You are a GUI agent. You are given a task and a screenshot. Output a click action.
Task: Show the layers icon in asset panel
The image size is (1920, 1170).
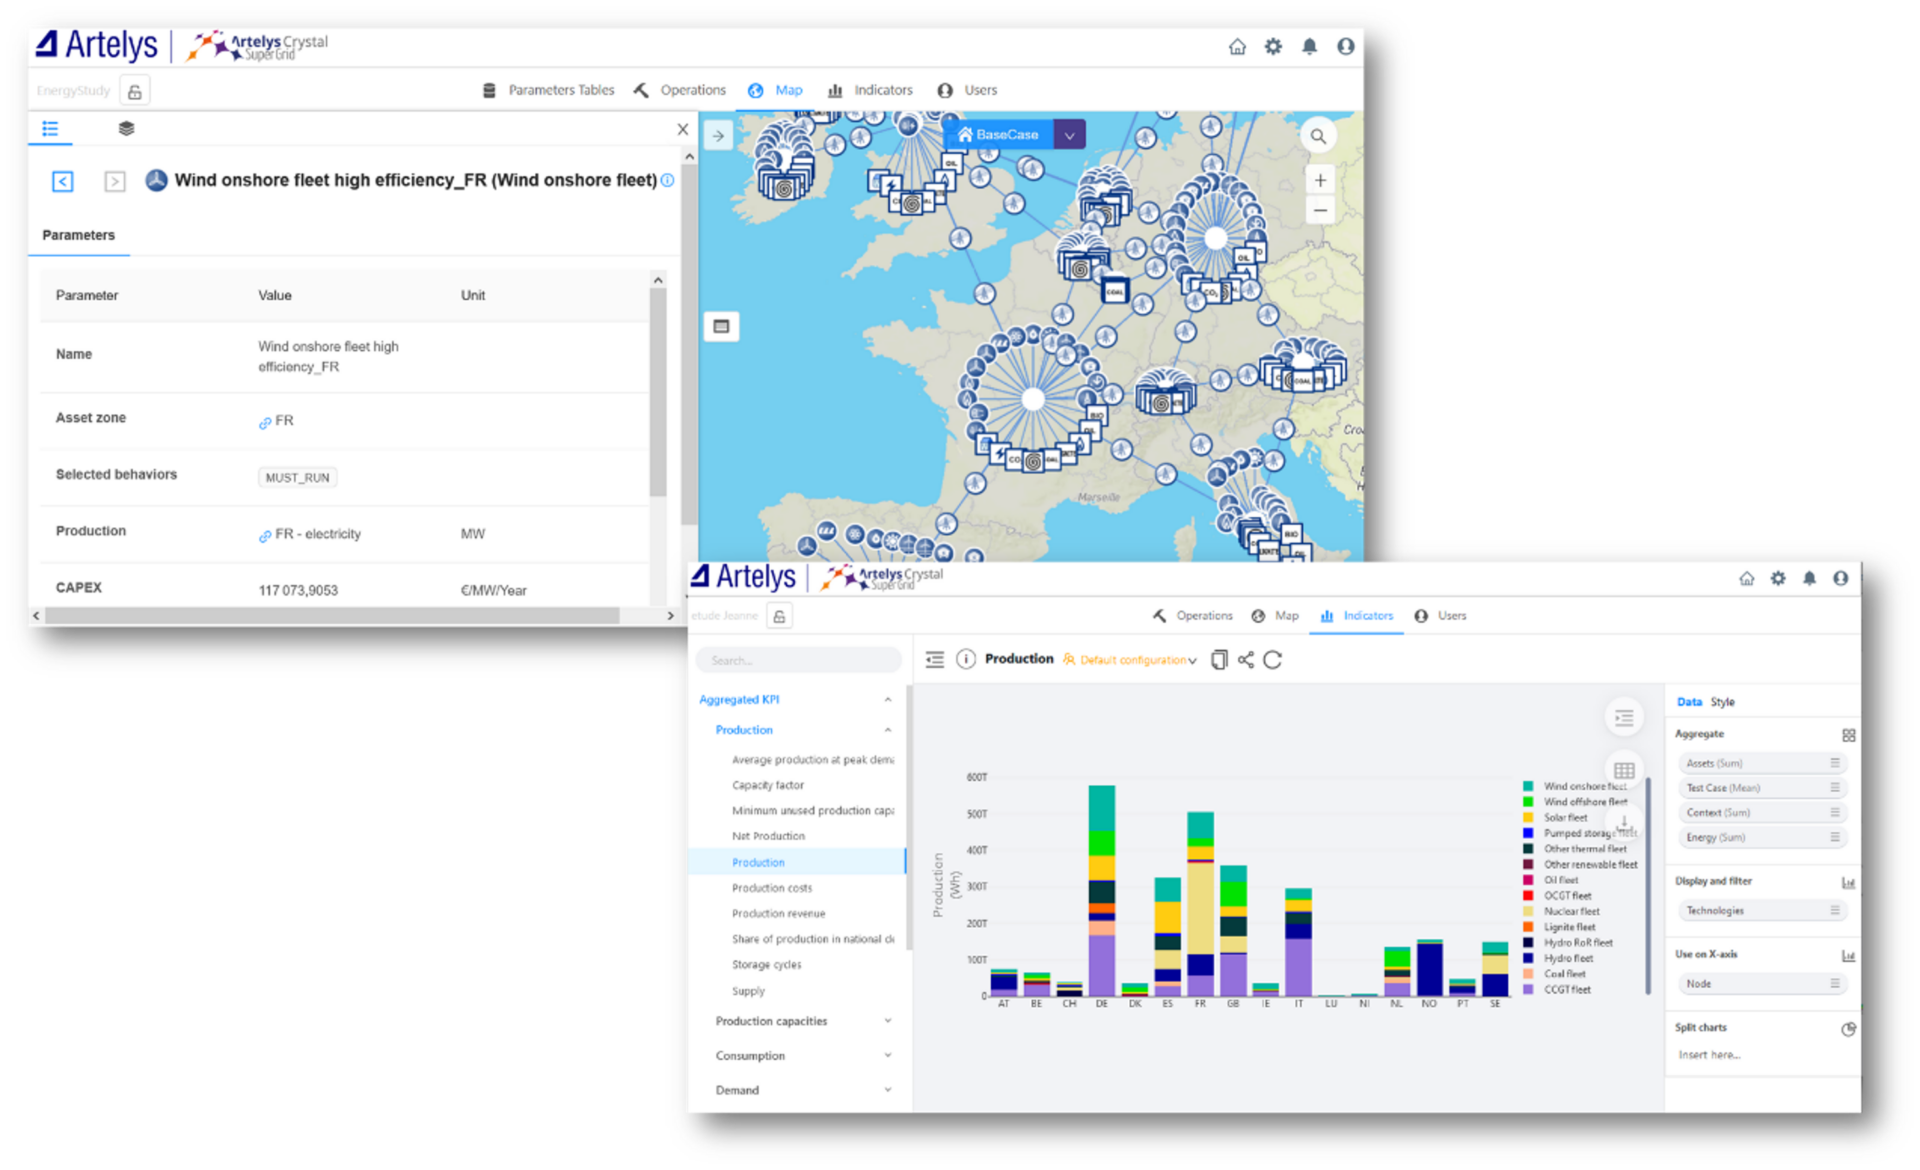coord(126,128)
